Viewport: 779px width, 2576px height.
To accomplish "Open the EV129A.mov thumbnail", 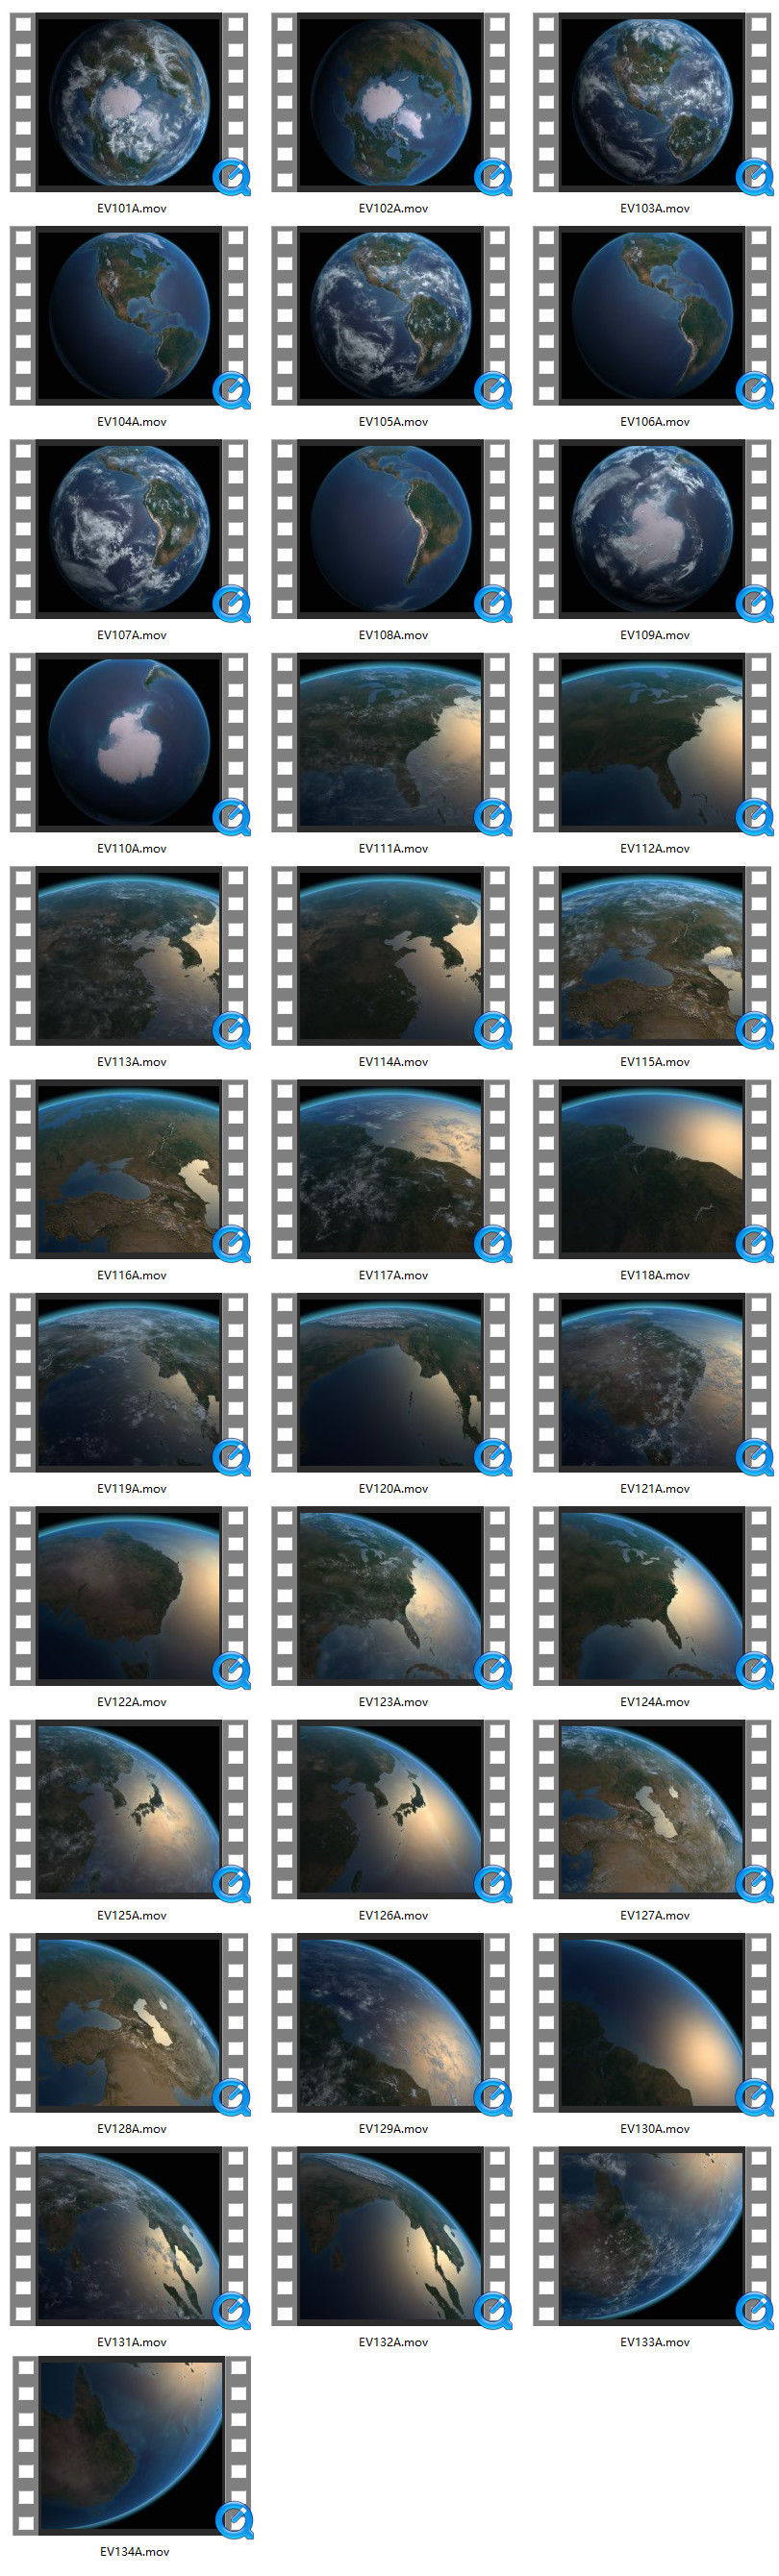I will pyautogui.click(x=390, y=2022).
